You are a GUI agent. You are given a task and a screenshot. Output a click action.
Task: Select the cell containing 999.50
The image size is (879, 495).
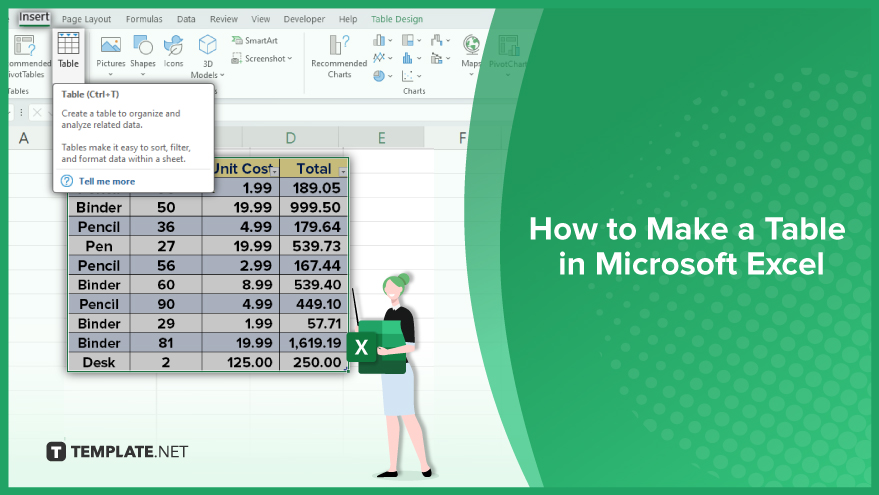coord(314,207)
